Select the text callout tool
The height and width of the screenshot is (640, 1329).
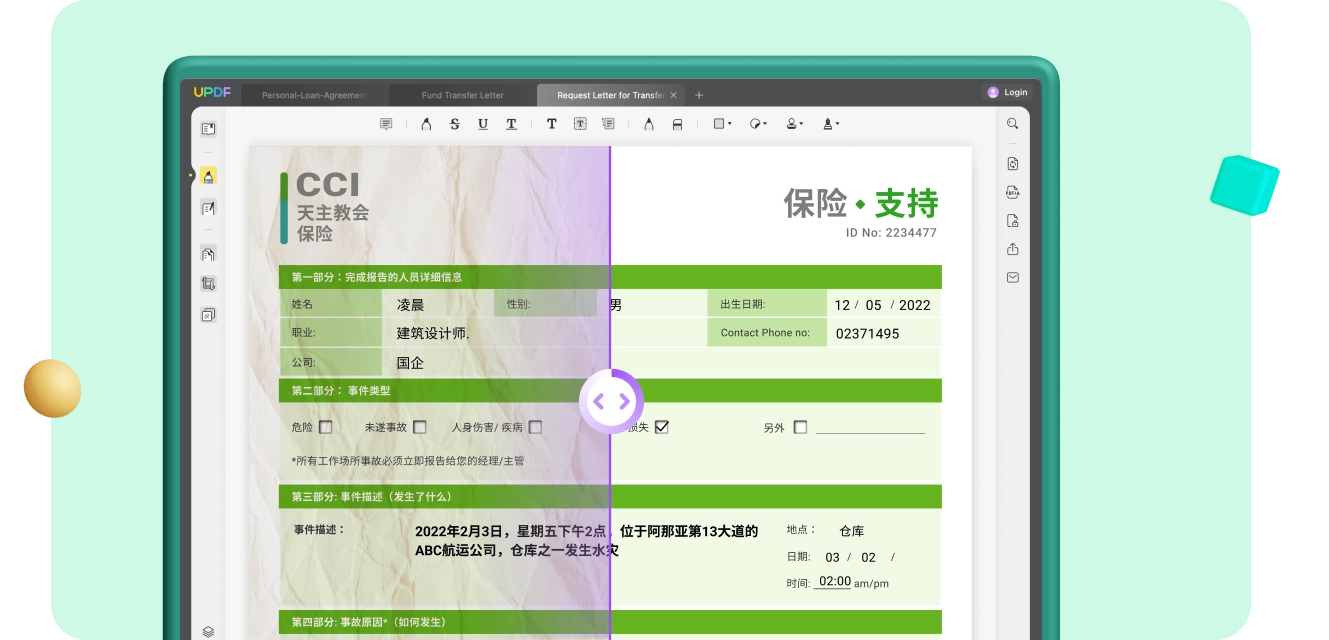coord(608,124)
